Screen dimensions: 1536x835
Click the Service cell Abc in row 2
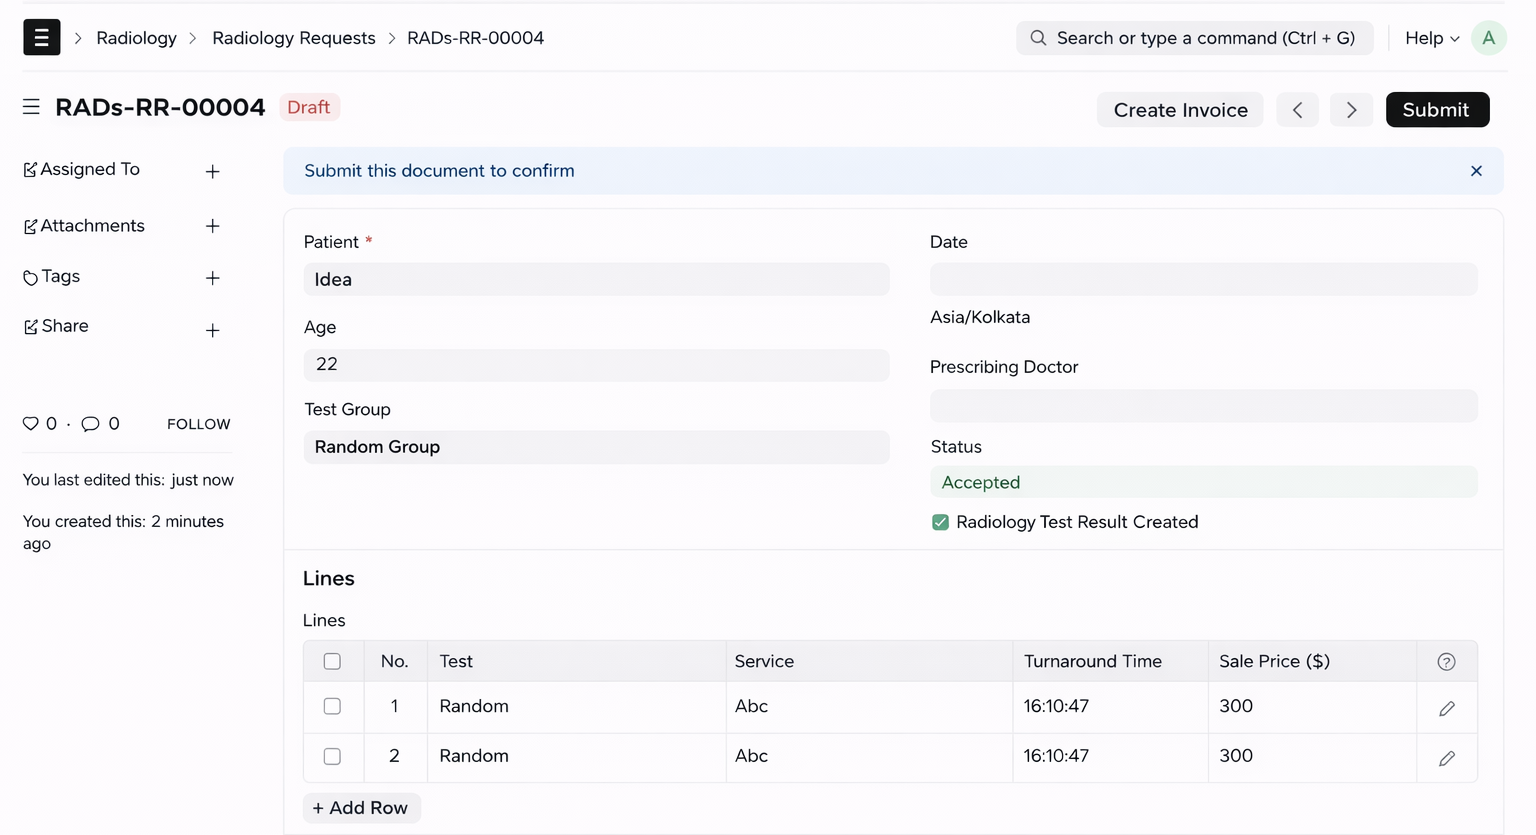(x=869, y=756)
